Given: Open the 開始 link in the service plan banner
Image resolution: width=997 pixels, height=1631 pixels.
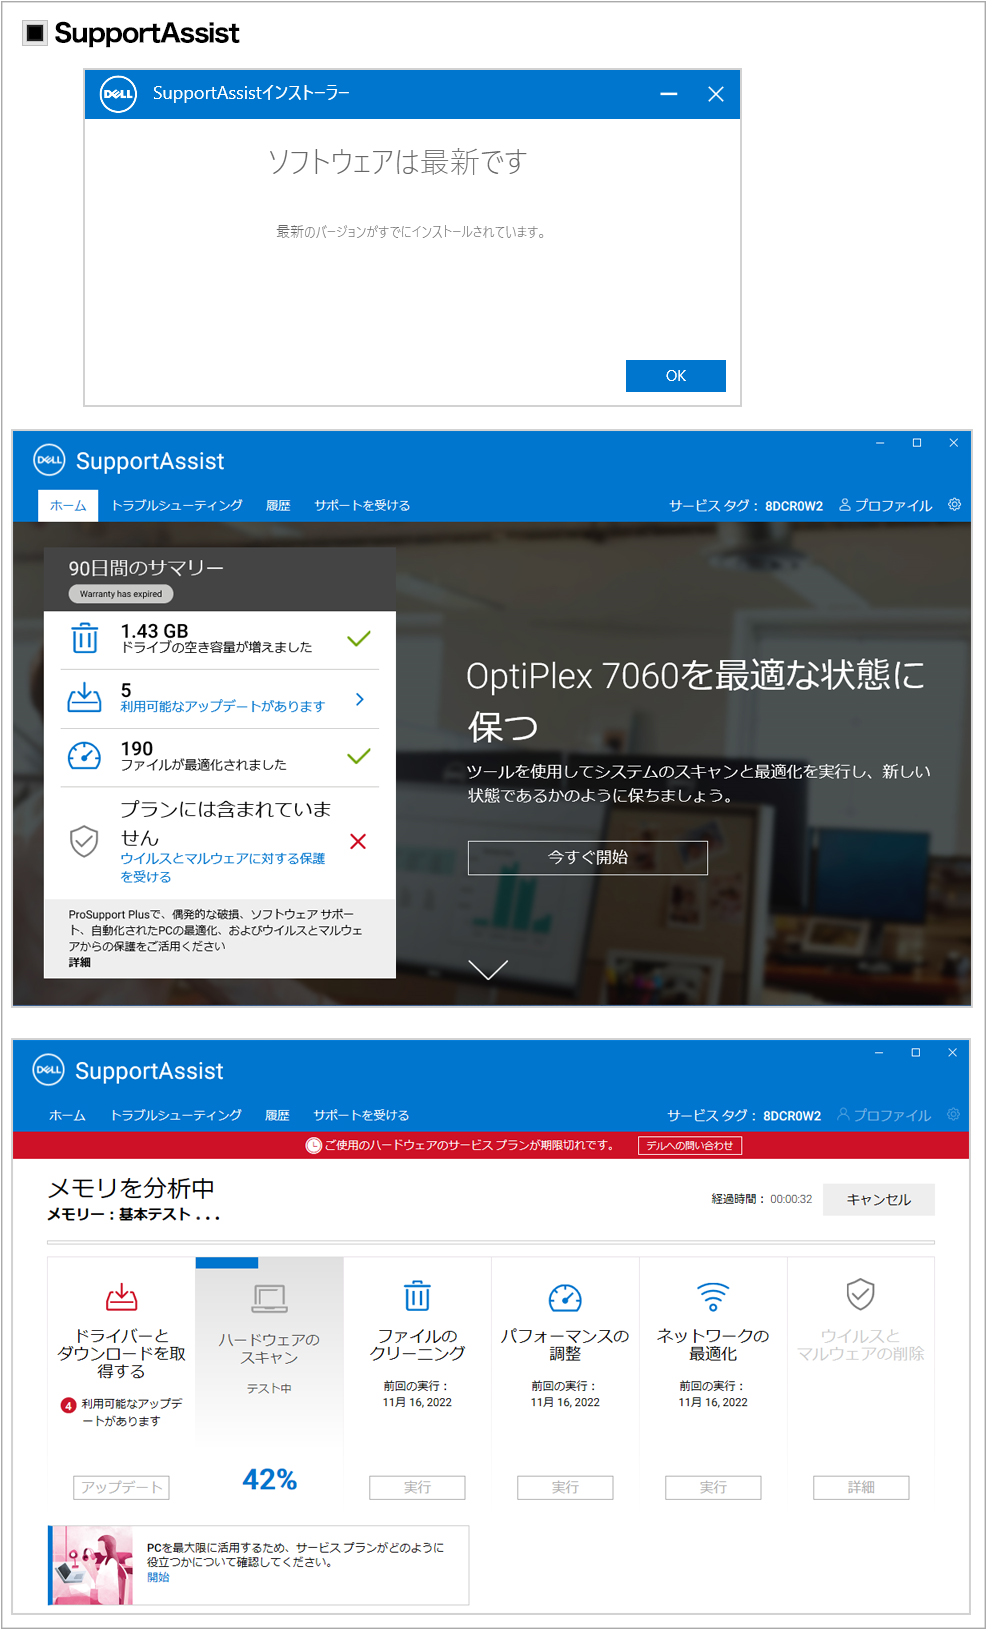Looking at the screenshot, I should 158,1578.
